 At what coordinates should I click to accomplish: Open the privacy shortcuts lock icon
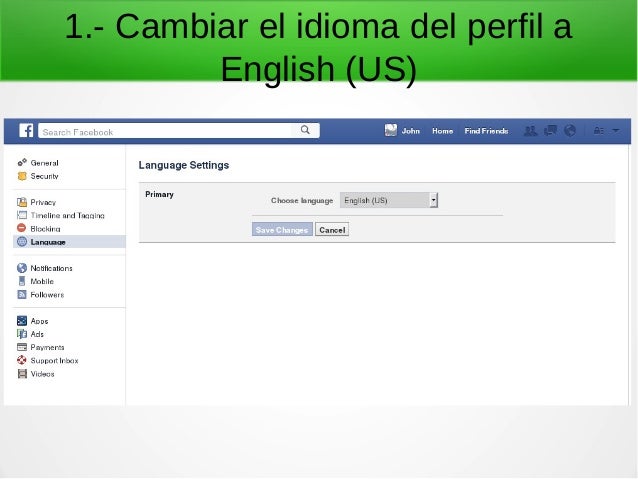(x=598, y=131)
